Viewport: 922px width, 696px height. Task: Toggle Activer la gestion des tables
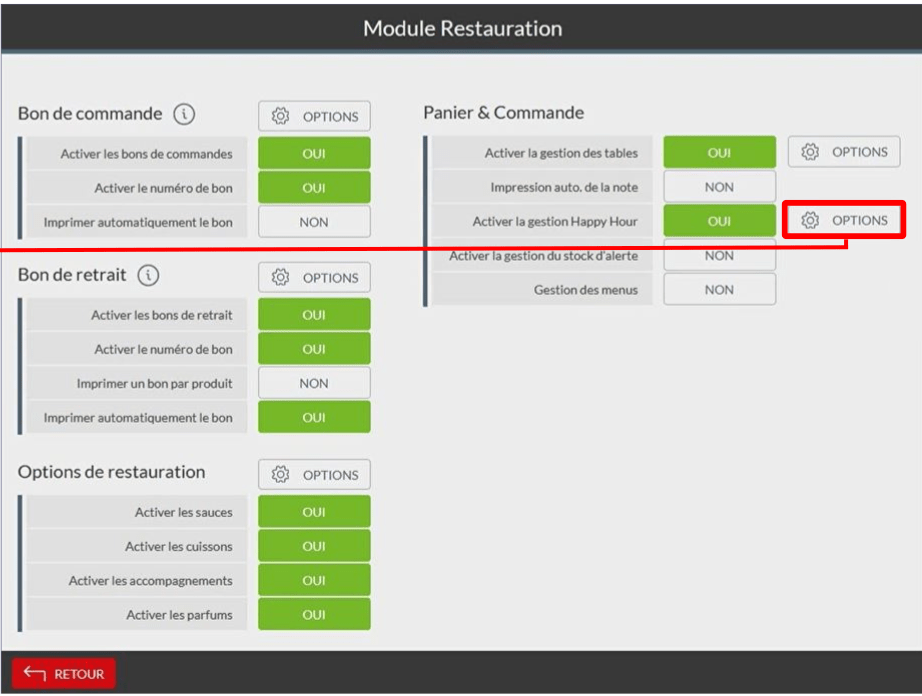[719, 152]
